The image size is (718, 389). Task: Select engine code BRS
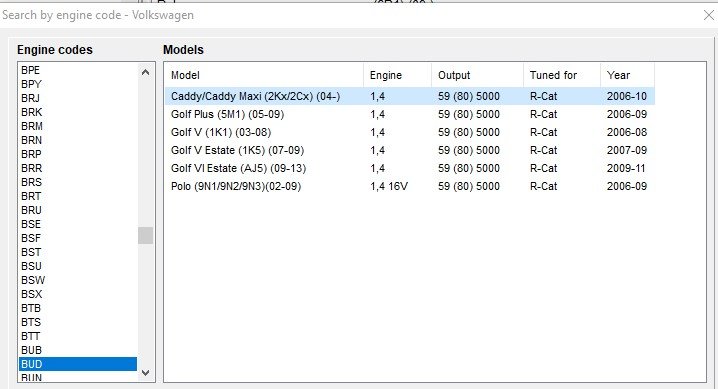[78, 182]
